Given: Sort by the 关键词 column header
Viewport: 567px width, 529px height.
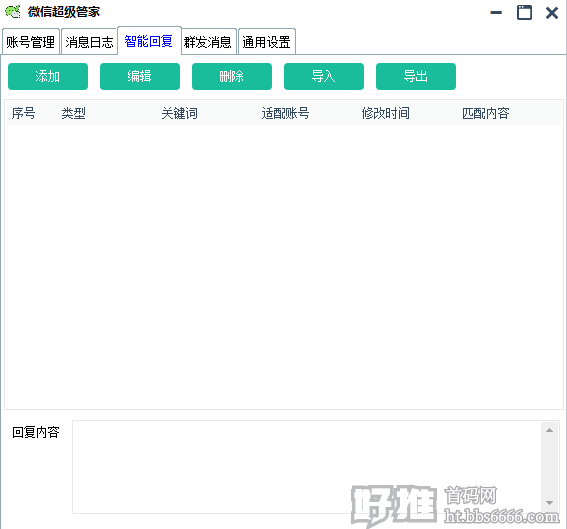Looking at the screenshot, I should 180,113.
